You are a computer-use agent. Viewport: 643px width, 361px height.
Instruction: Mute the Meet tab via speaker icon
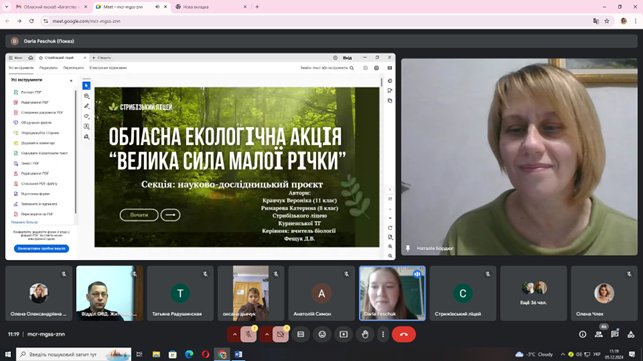[x=157, y=7]
